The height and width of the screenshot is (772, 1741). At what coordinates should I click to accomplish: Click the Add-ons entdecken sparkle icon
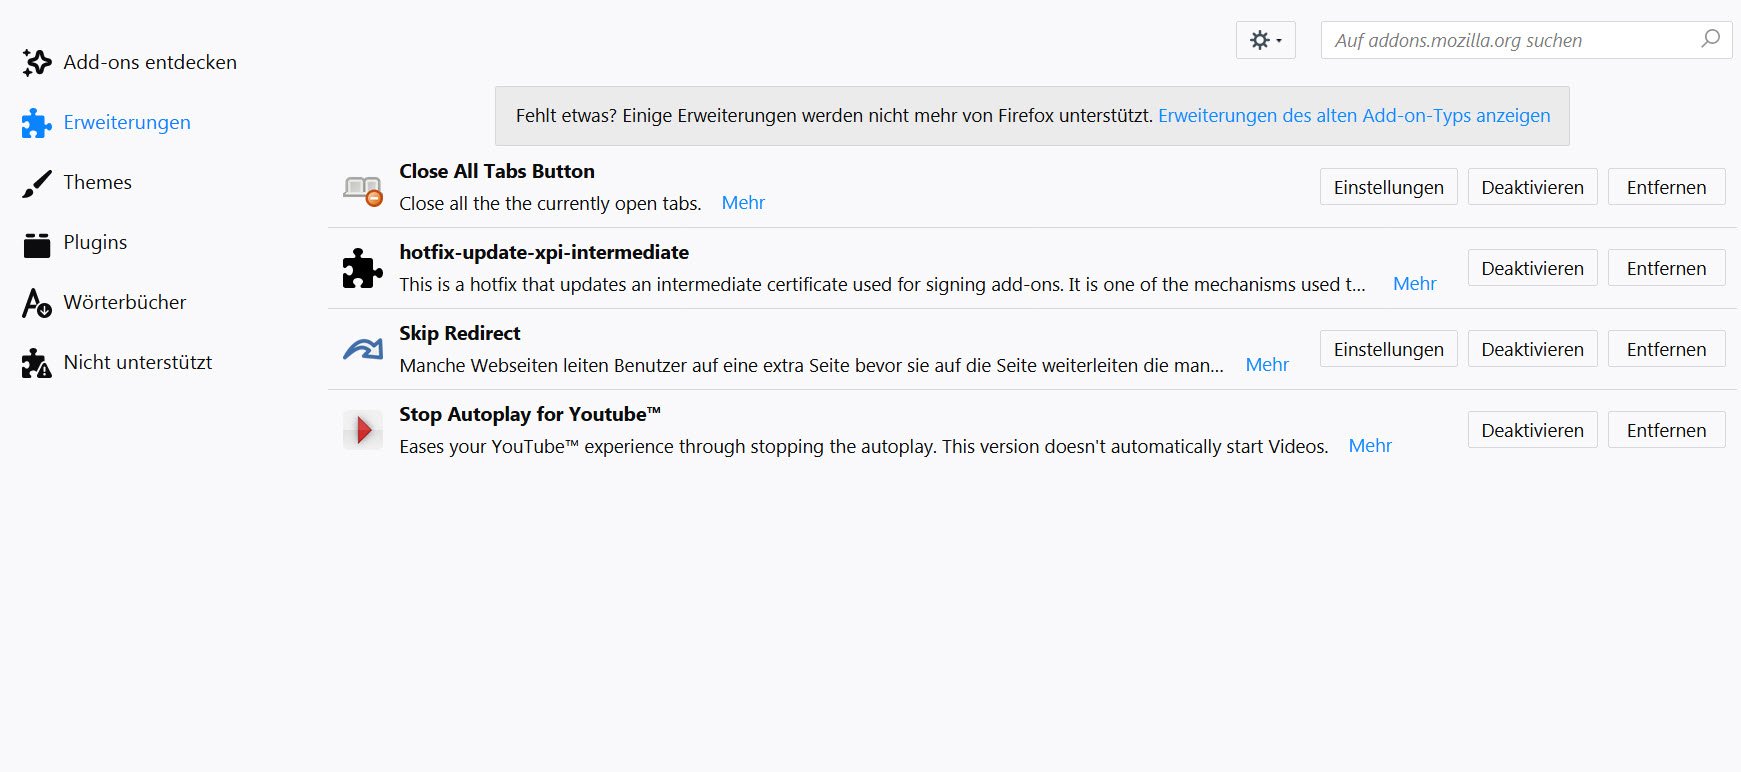tap(37, 62)
